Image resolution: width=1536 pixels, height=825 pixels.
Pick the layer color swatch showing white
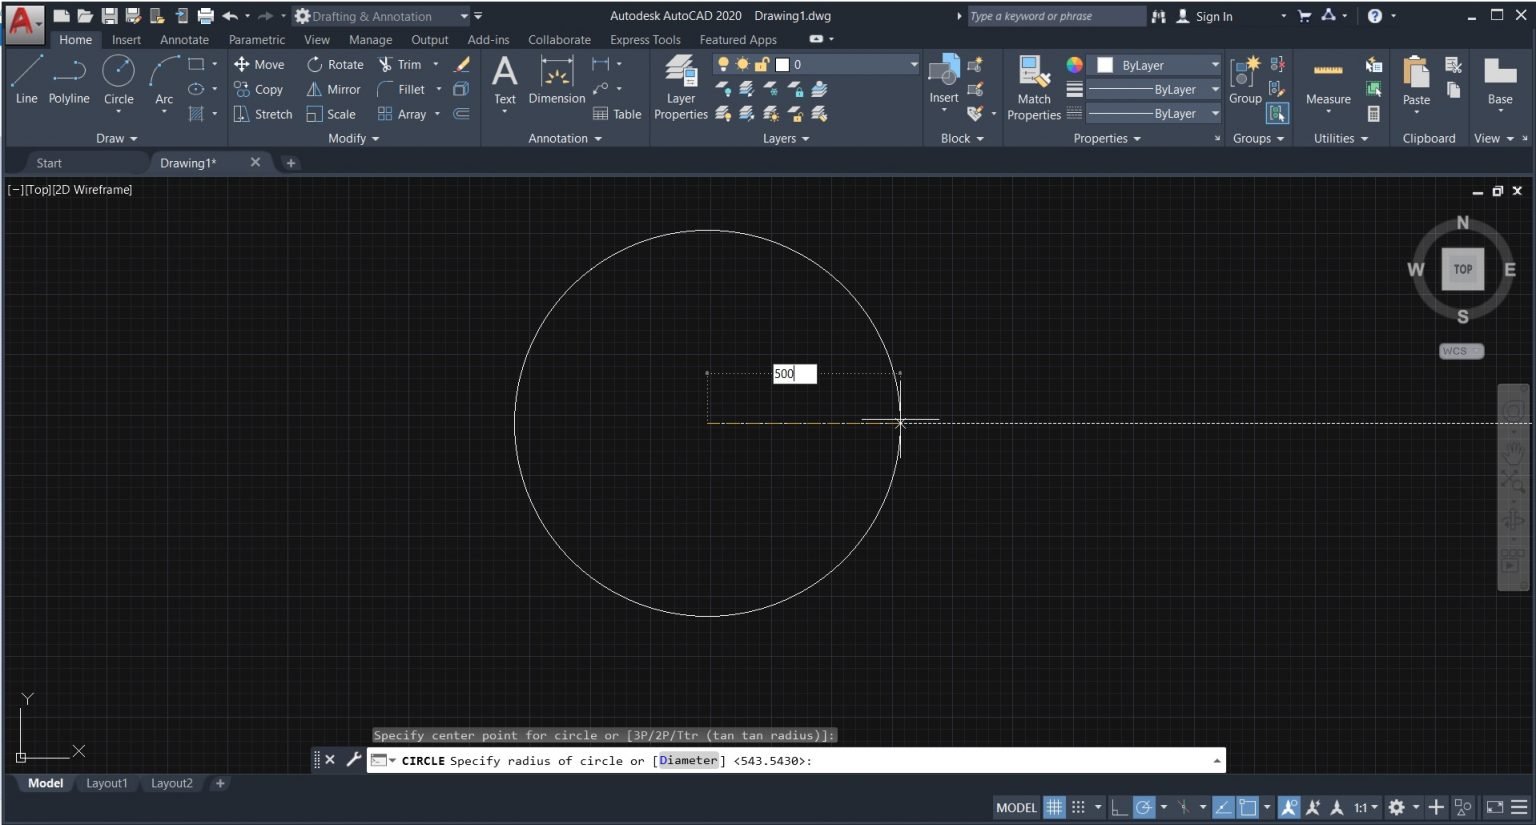(x=782, y=64)
